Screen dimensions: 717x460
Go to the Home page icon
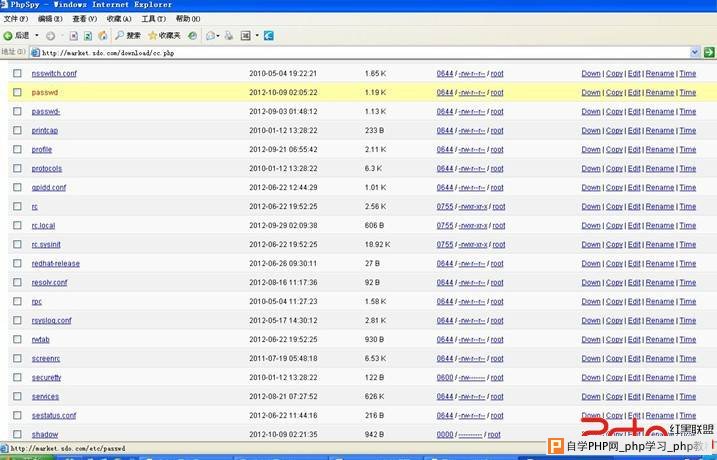pyautogui.click(x=103, y=36)
